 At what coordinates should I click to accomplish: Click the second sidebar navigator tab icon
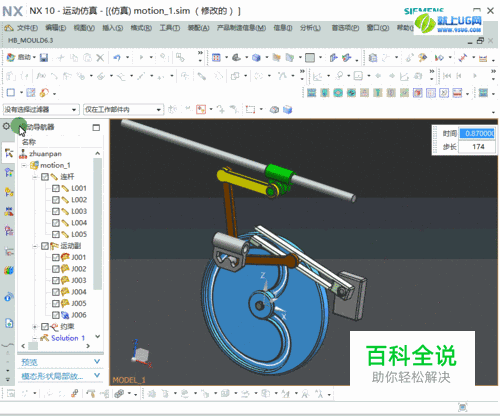9,172
